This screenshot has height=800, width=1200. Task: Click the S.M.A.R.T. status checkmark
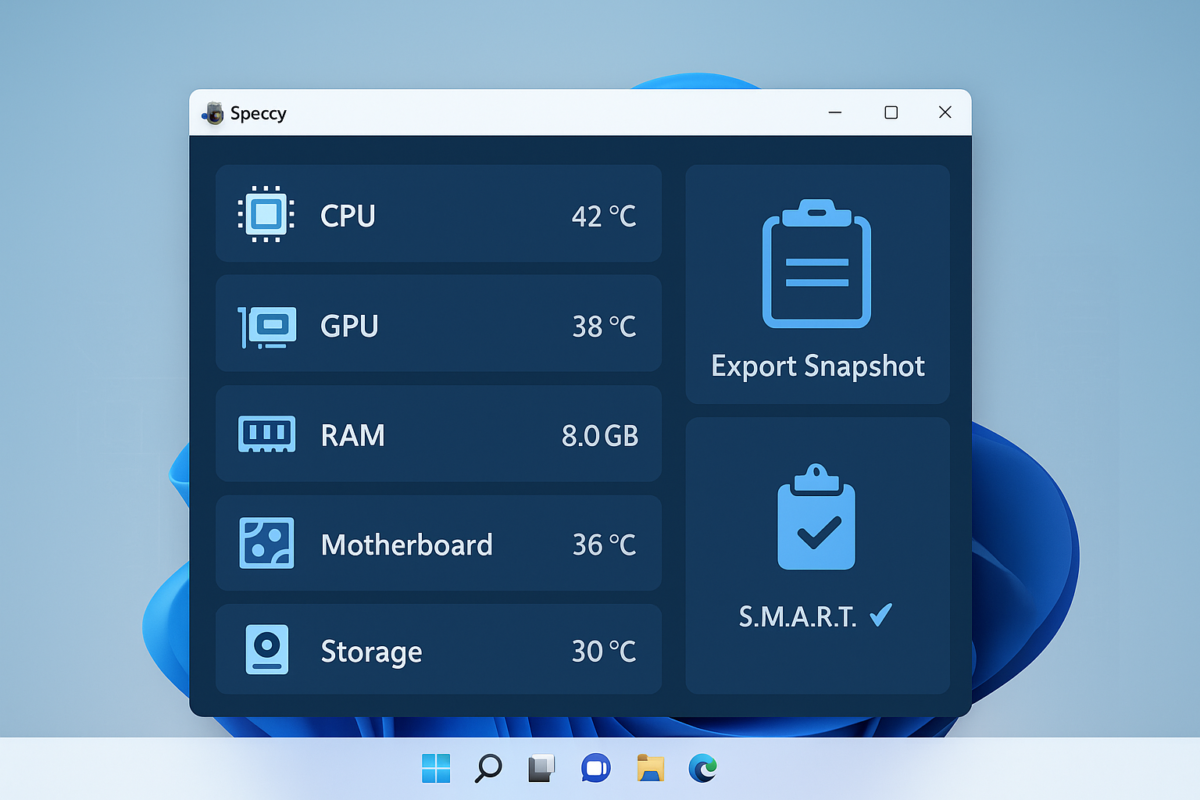(x=881, y=616)
